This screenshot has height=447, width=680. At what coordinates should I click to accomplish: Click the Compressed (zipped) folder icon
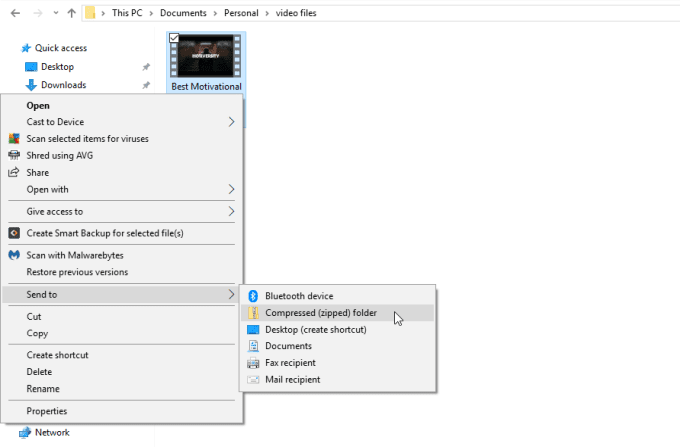[x=253, y=313]
